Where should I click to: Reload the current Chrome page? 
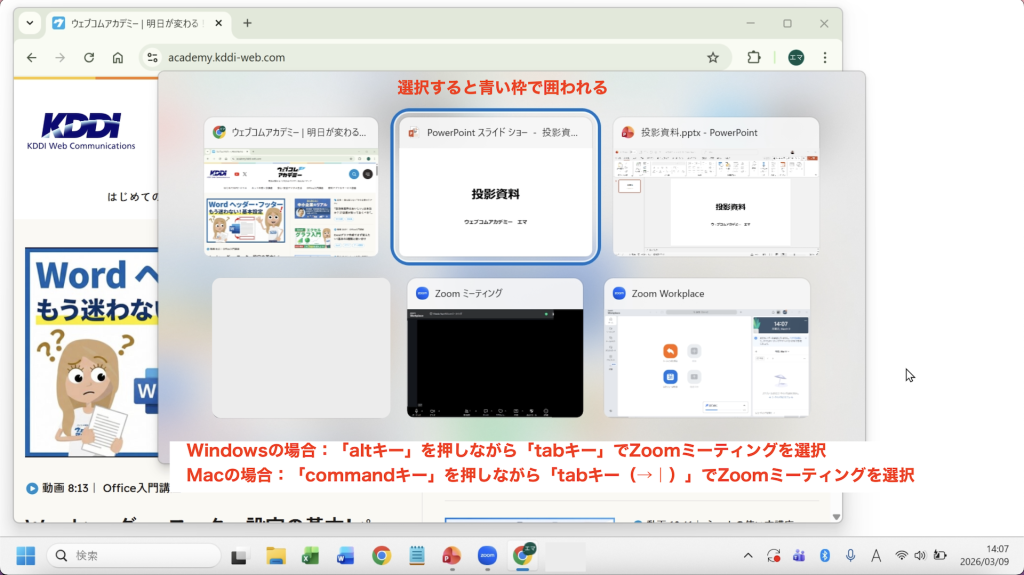[x=89, y=58]
